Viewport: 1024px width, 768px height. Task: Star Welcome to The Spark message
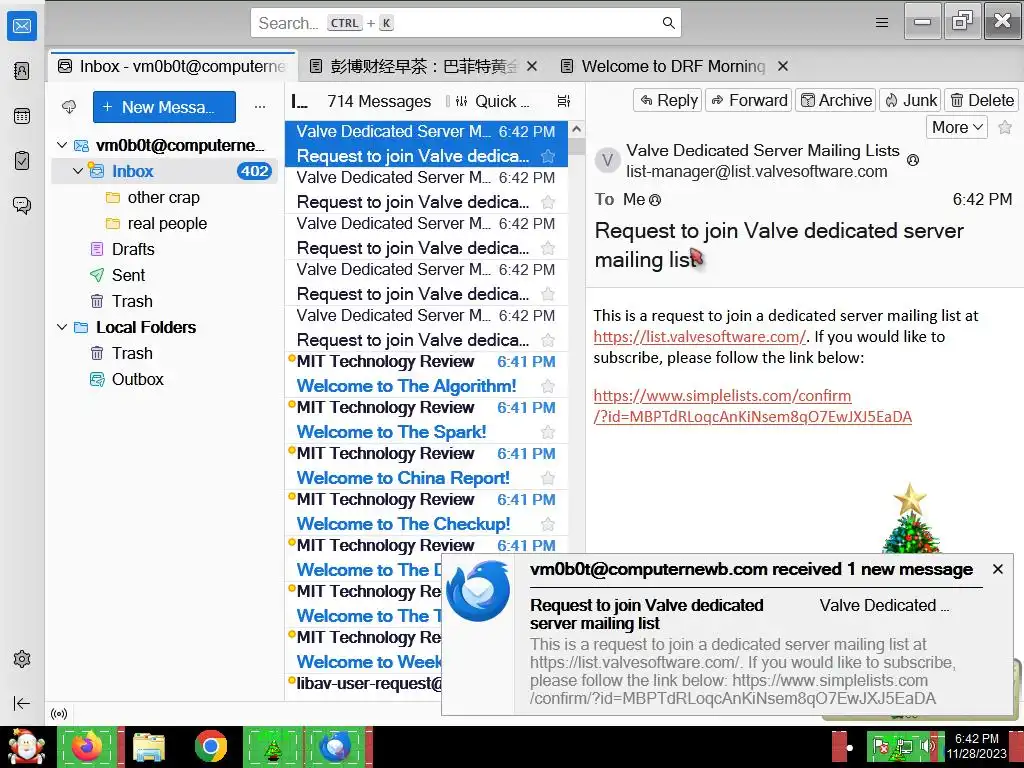(548, 432)
